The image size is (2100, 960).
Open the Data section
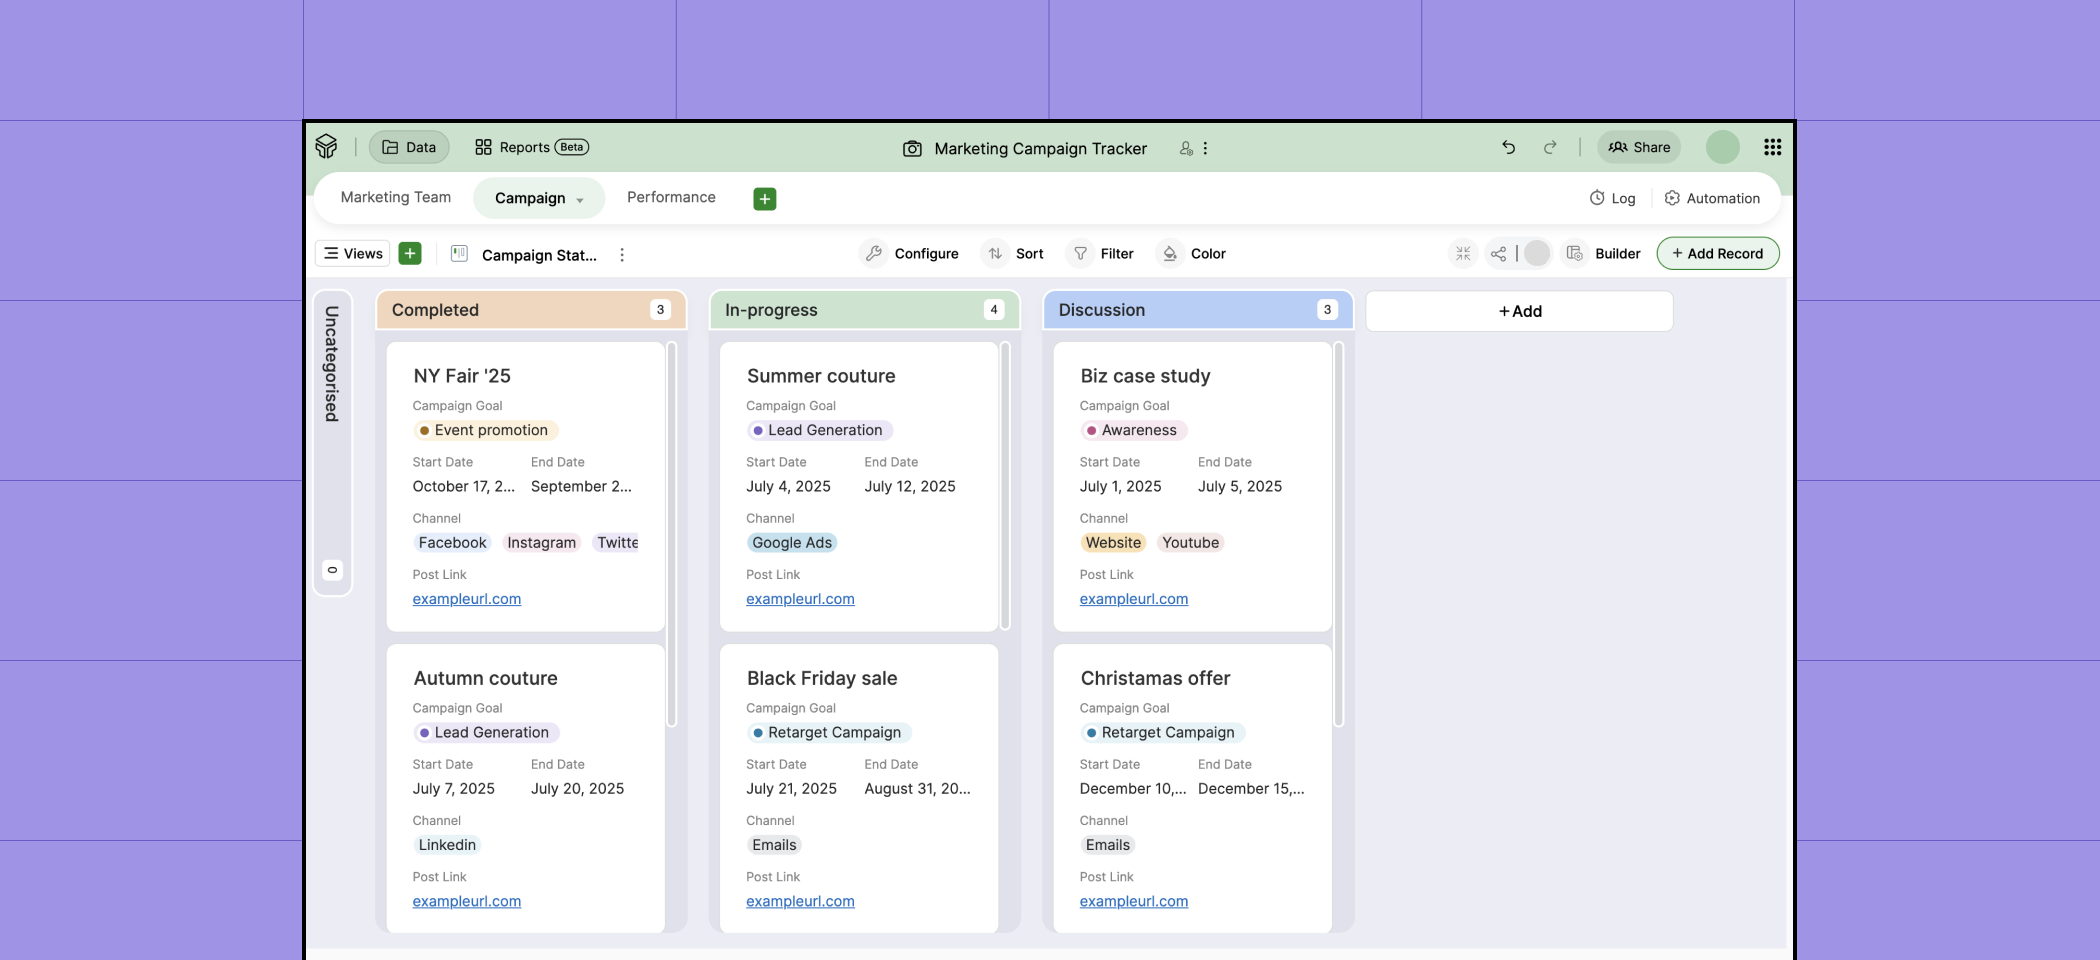[x=409, y=147]
